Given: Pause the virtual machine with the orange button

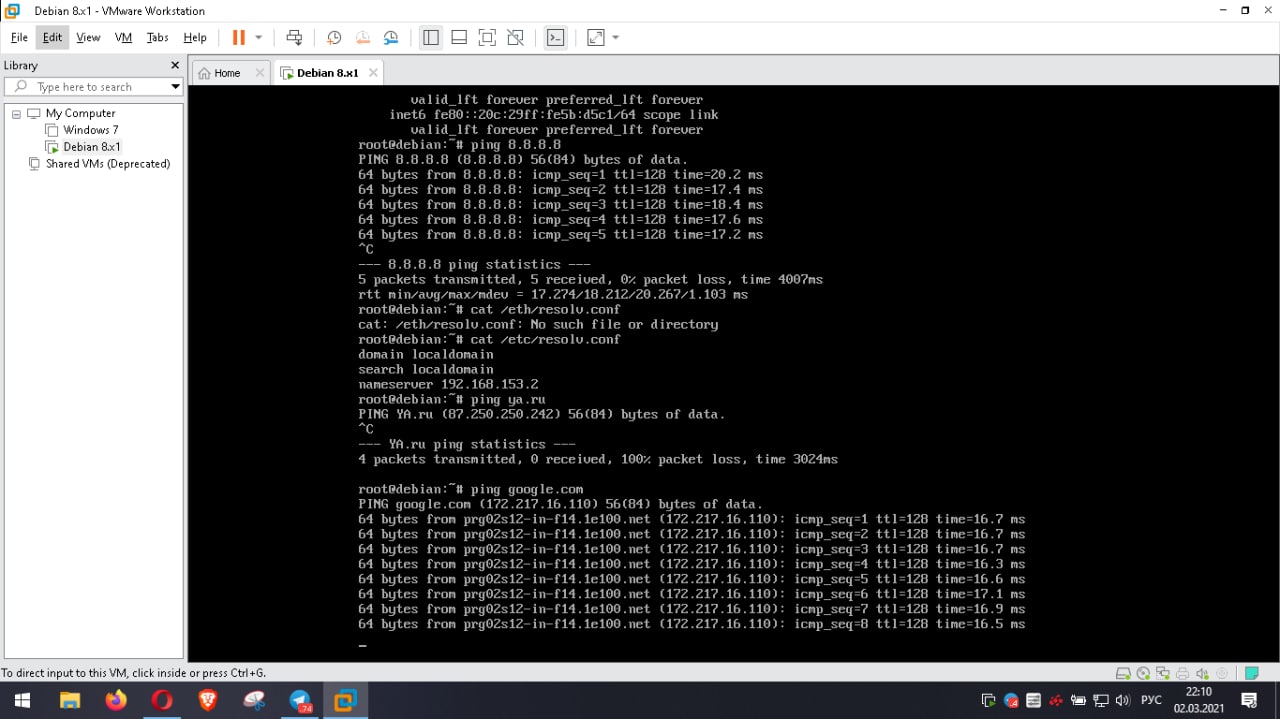Looking at the screenshot, I should (238, 37).
